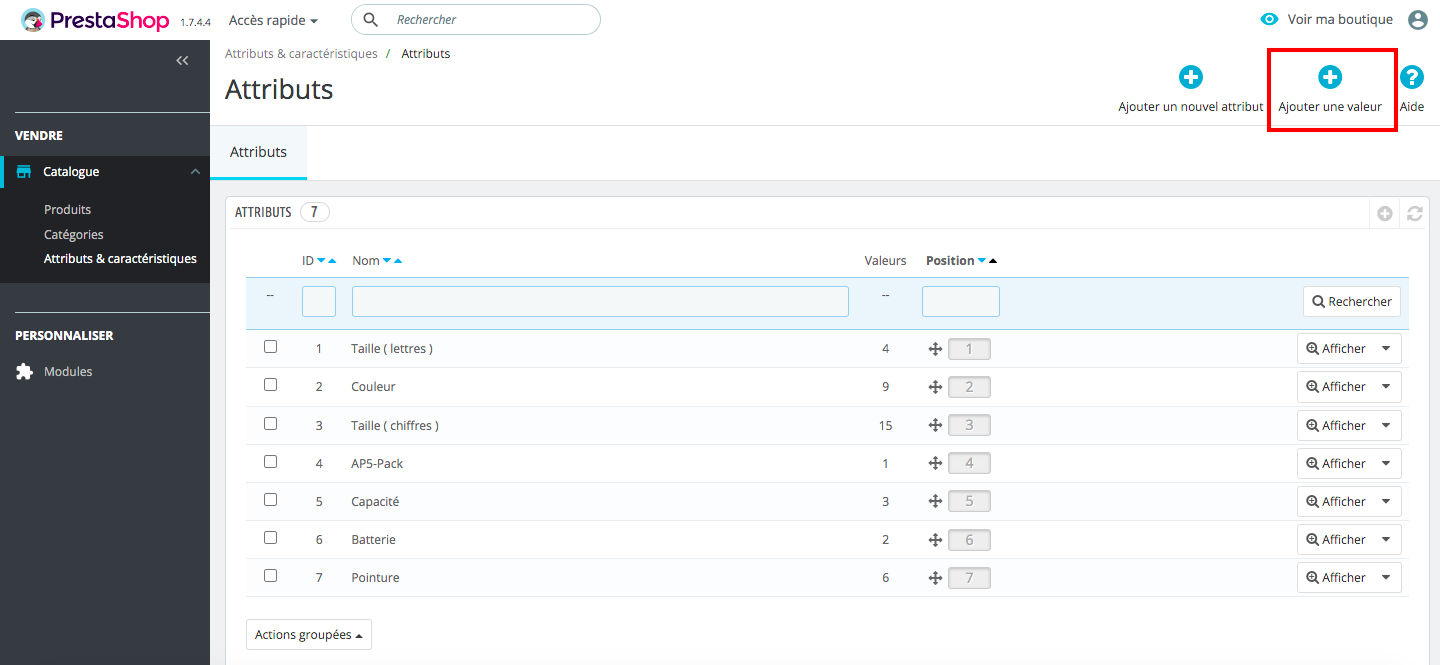Click the Ajouter un nouvel attribut plus icon
This screenshot has width=1440, height=665.
[x=1191, y=77]
